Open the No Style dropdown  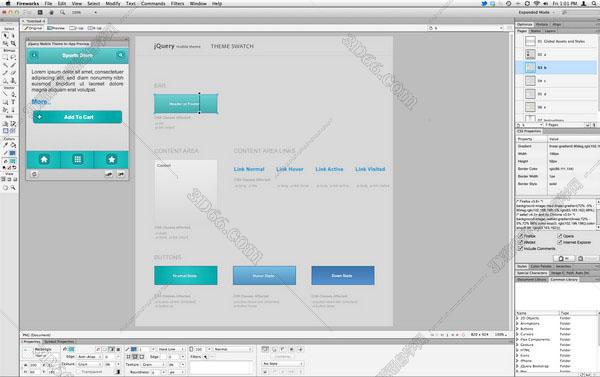coord(283,364)
